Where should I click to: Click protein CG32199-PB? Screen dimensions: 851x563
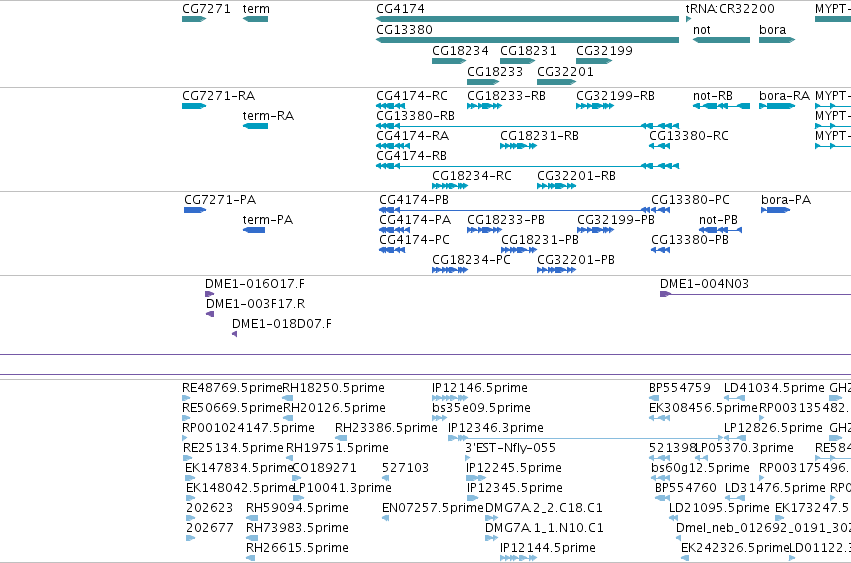tap(616, 220)
